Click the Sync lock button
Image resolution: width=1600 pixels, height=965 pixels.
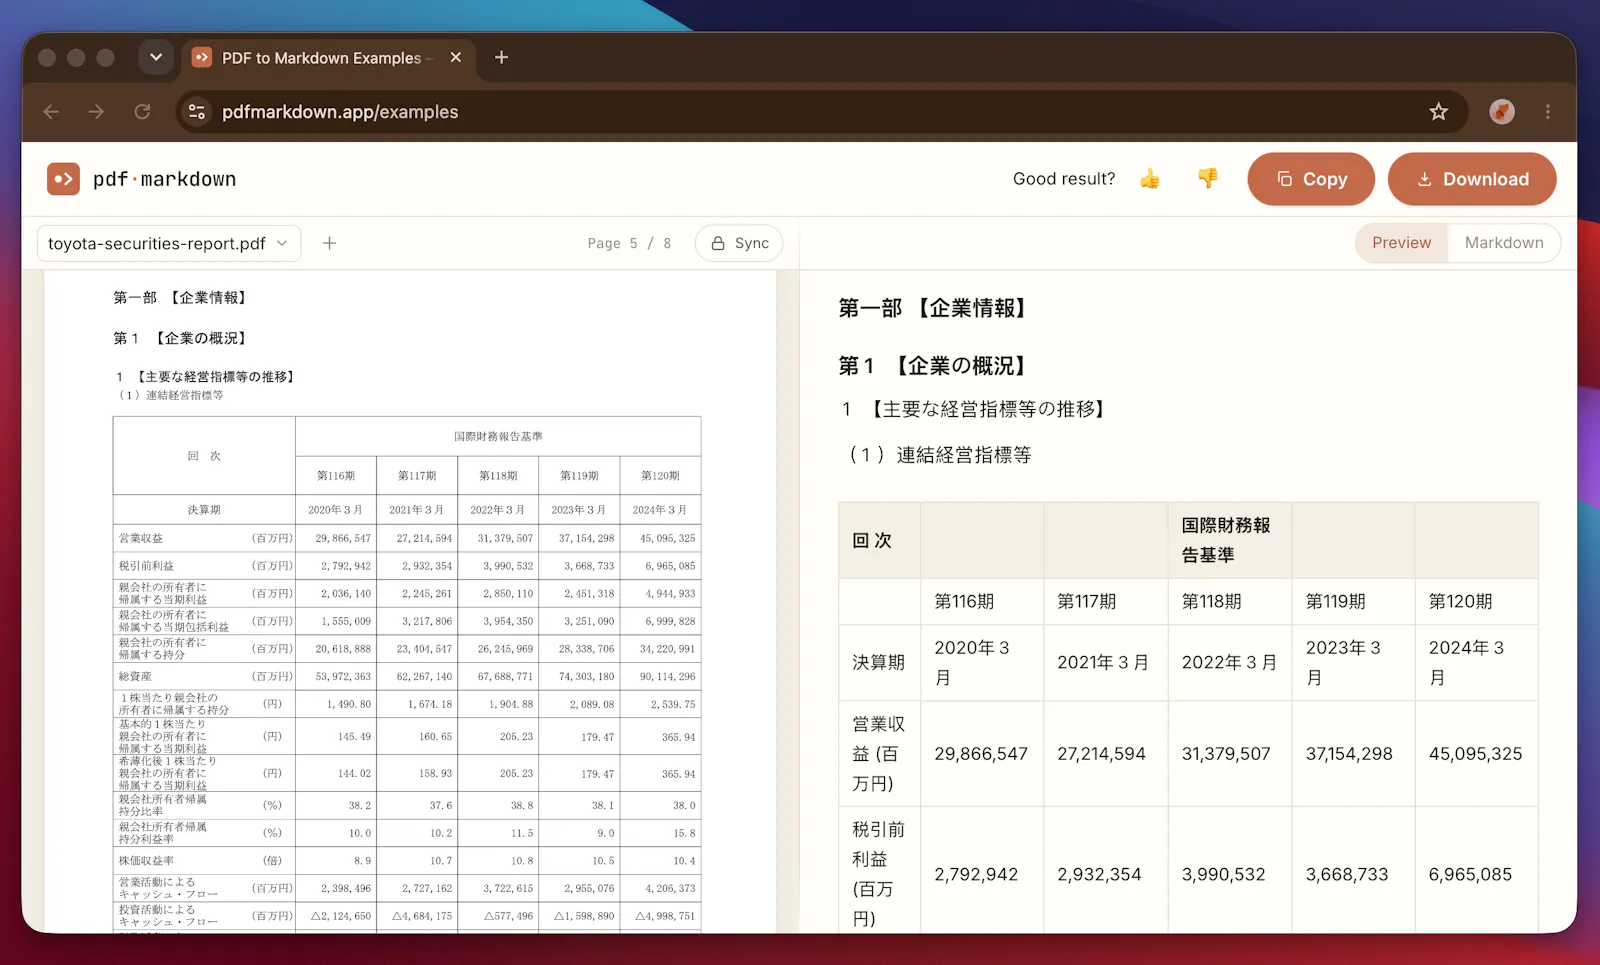739,243
